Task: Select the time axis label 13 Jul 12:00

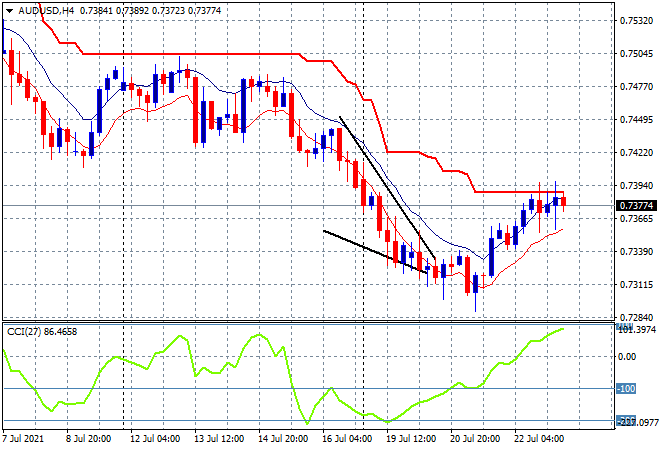Action: pyautogui.click(x=219, y=439)
